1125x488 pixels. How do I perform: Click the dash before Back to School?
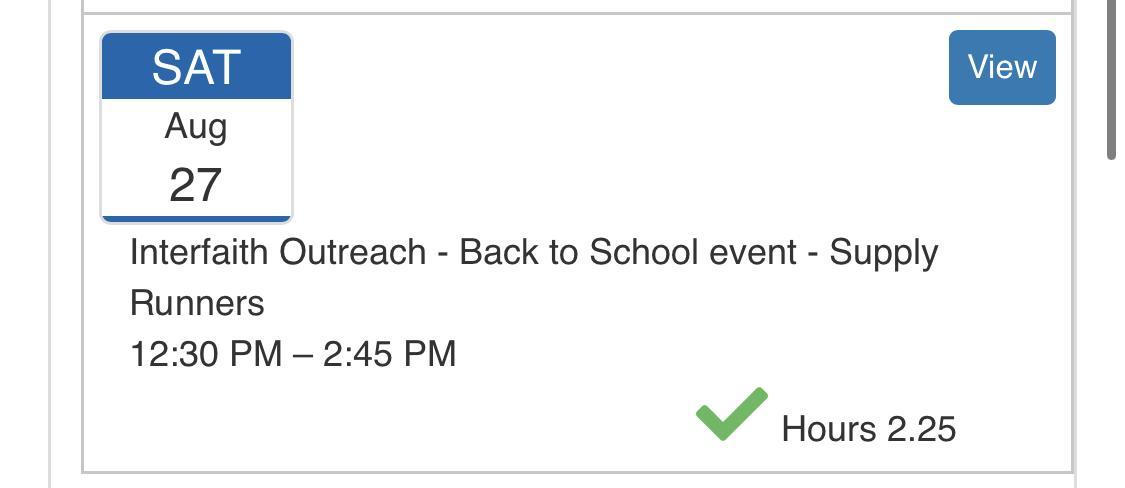coord(442,253)
